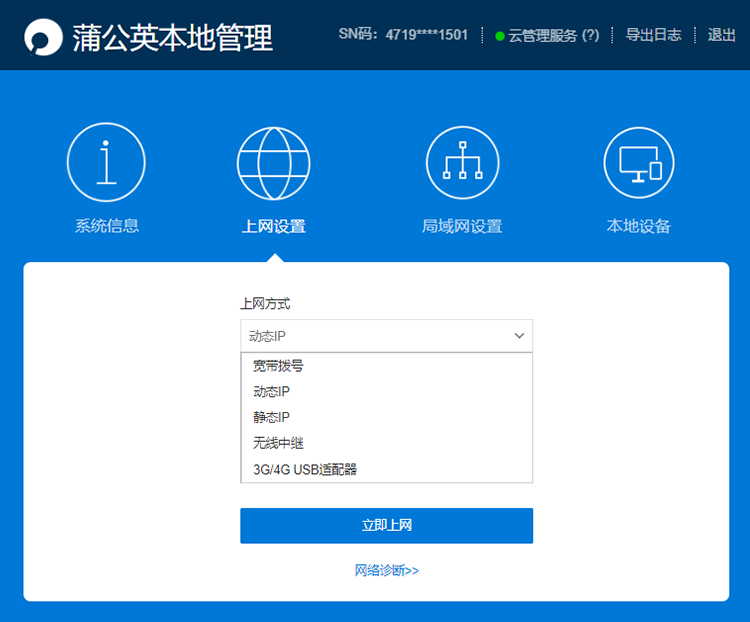Open 本地设备 monitor icon
Screen dimensions: 750x622
tap(639, 163)
